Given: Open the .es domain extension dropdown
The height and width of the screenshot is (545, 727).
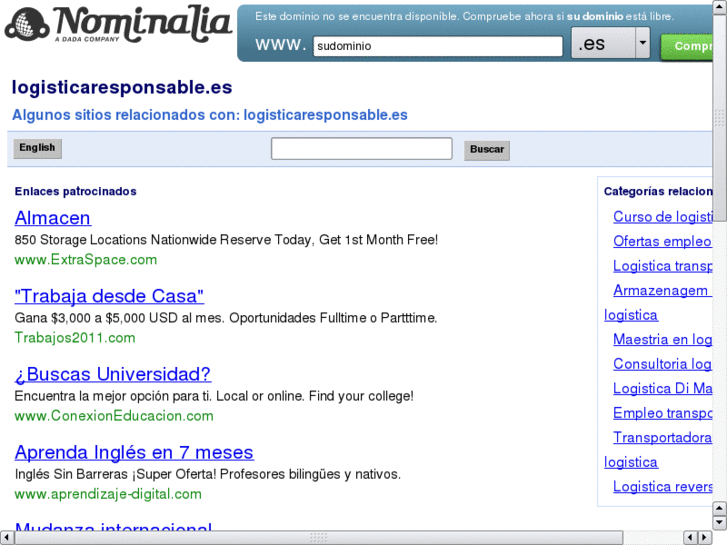Looking at the screenshot, I should point(611,43).
